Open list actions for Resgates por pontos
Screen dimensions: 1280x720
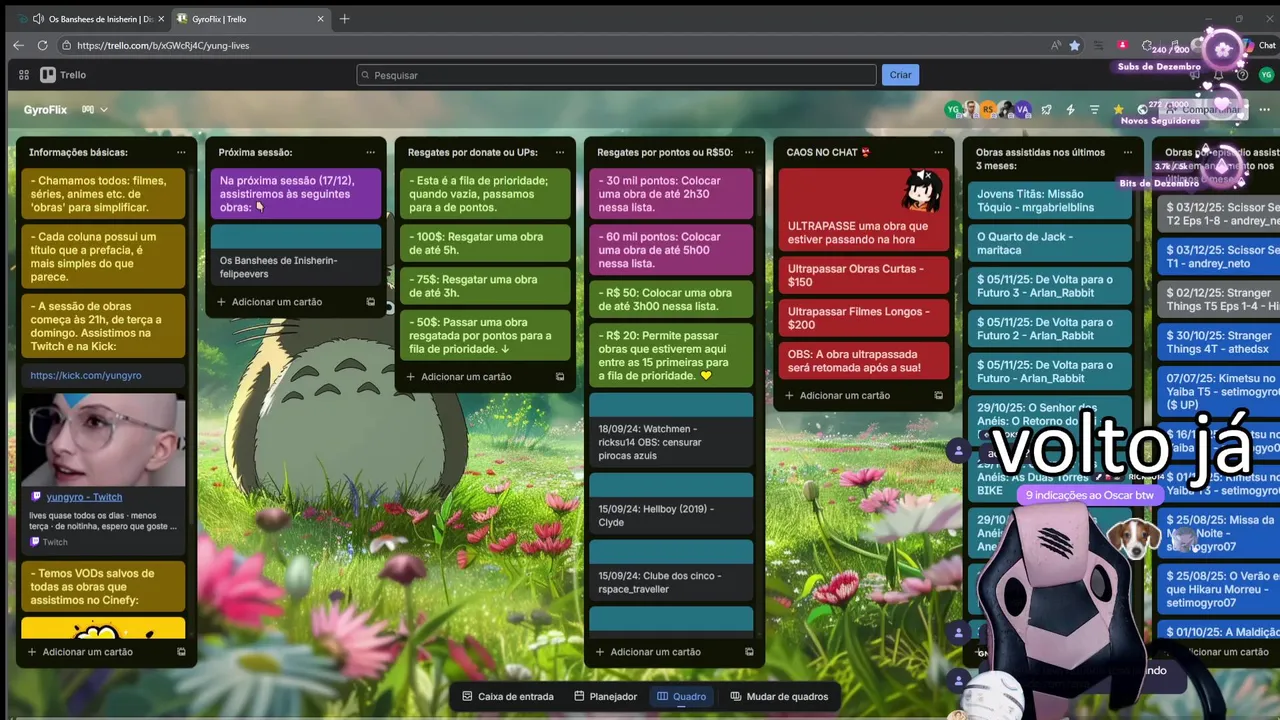[749, 152]
